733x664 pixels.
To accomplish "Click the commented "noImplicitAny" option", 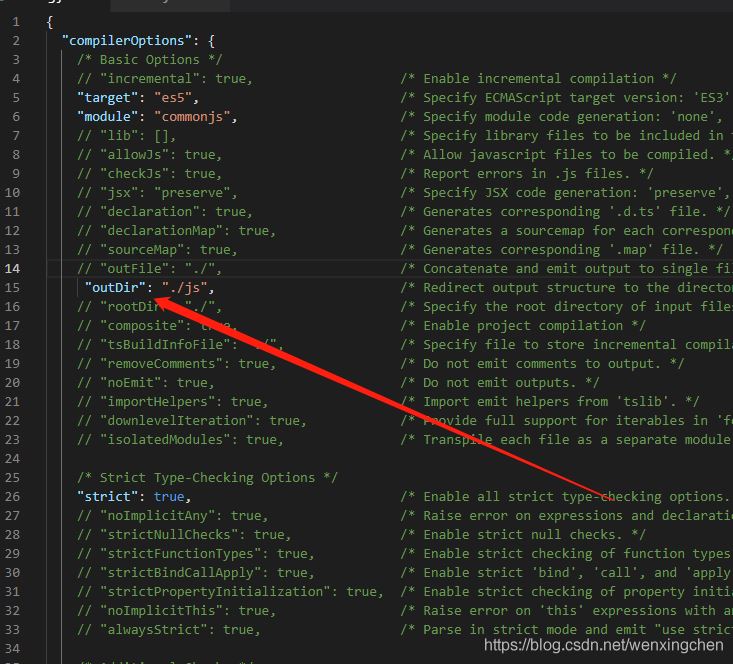I will coord(172,516).
